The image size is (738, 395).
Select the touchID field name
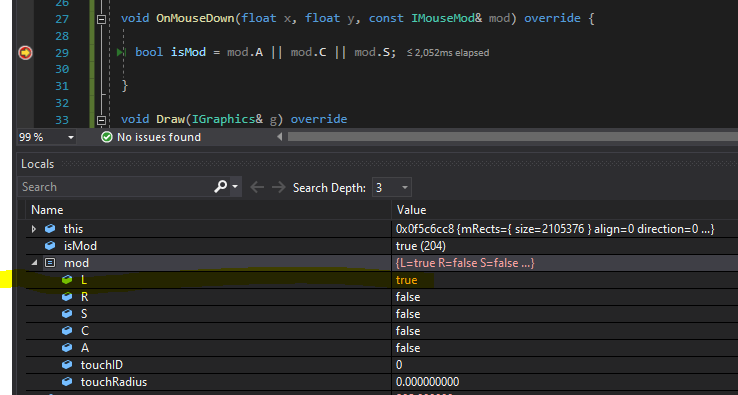(x=102, y=365)
